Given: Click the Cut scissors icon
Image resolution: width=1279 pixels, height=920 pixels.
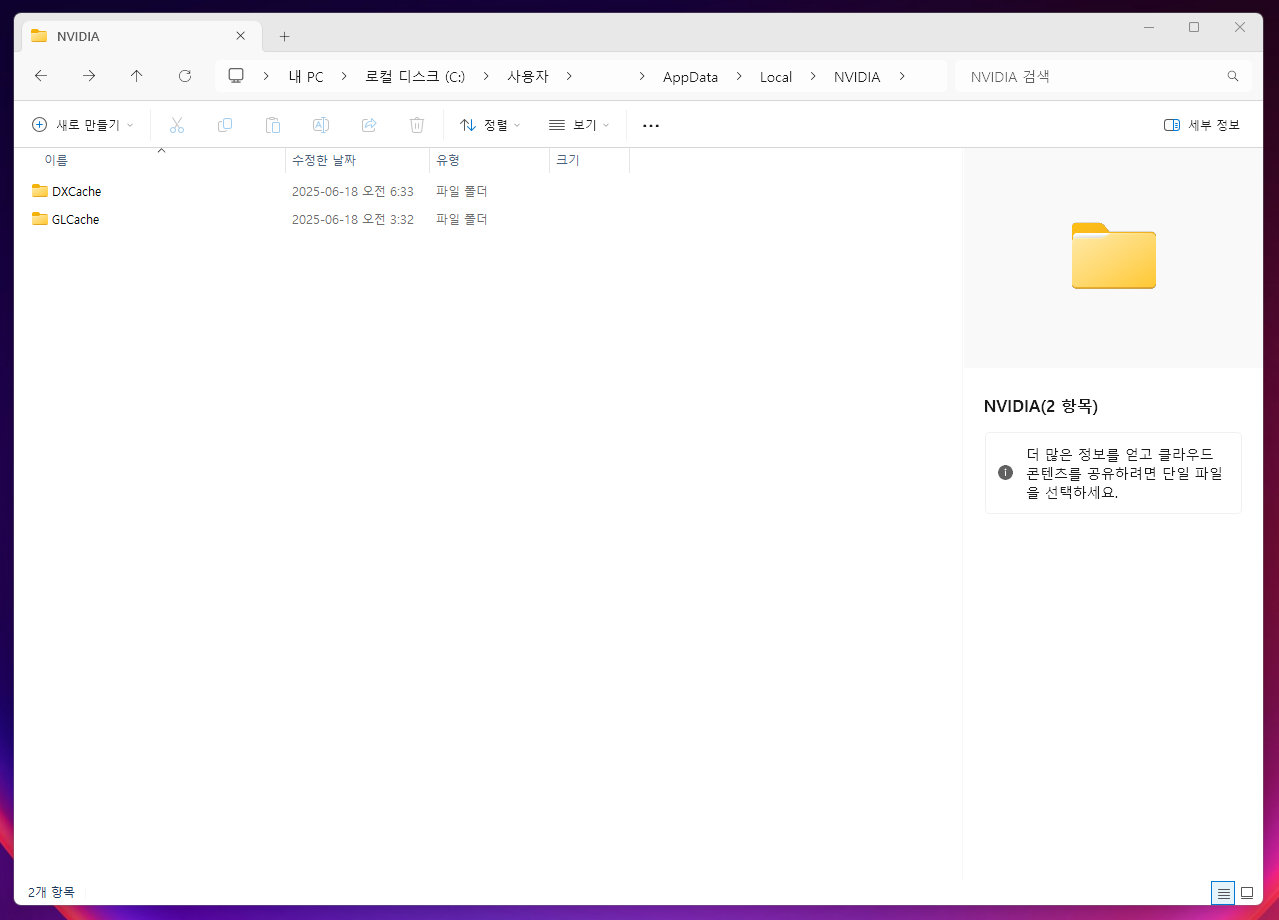Looking at the screenshot, I should pyautogui.click(x=177, y=125).
